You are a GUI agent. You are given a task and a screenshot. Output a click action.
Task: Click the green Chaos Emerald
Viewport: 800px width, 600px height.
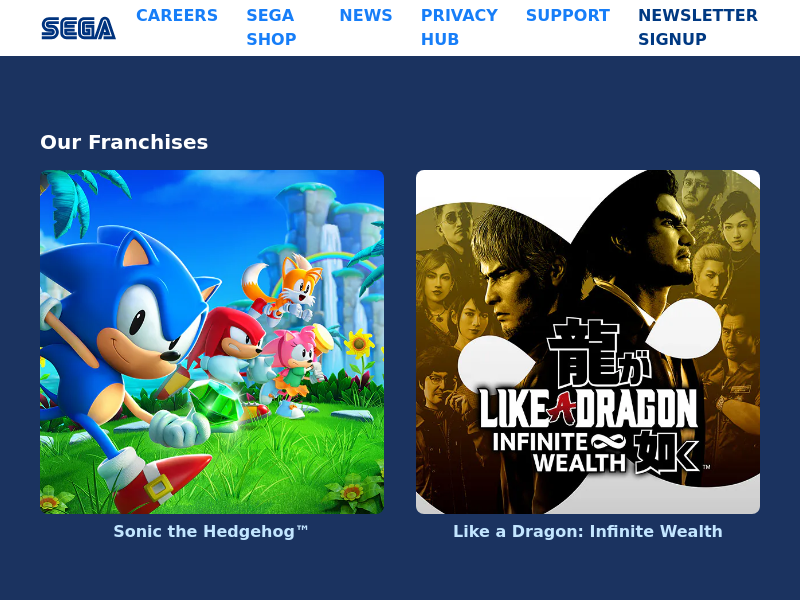tap(218, 401)
